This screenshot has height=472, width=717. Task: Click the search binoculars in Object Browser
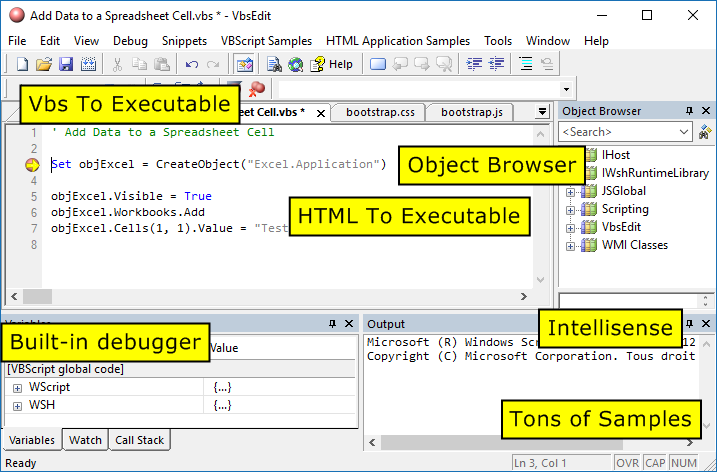tap(705, 132)
